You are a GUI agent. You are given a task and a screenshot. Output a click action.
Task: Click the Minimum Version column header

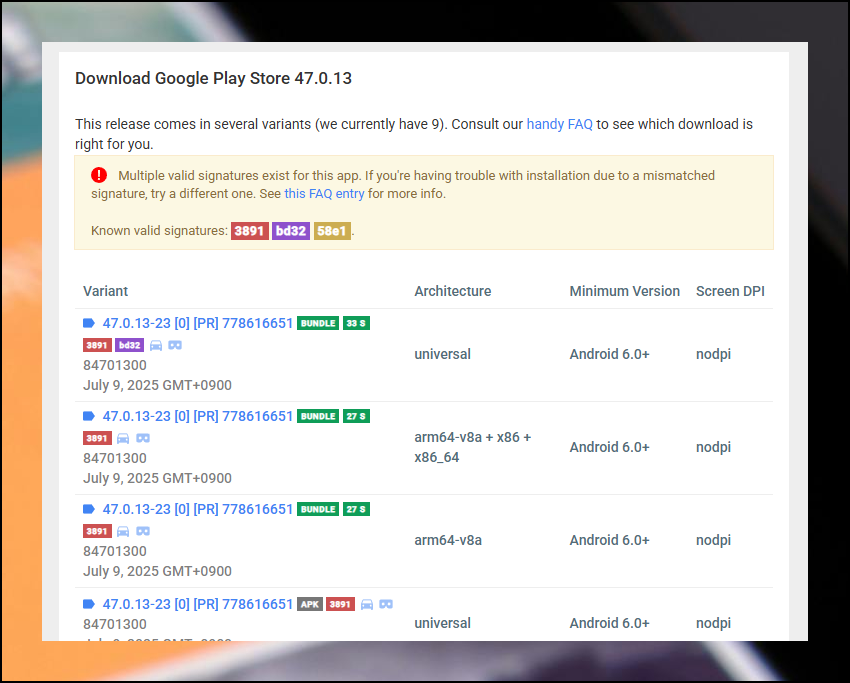624,291
